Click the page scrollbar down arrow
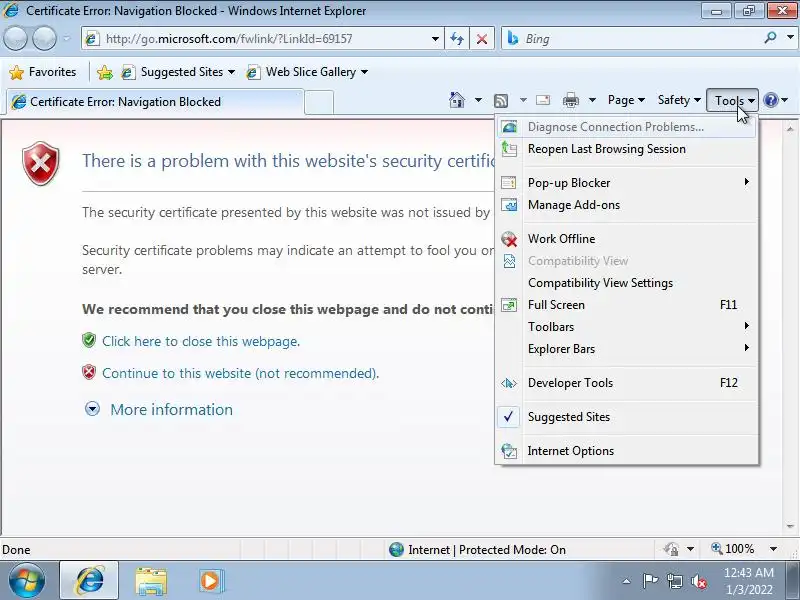Screen dimensions: 800x600 [x=790, y=526]
